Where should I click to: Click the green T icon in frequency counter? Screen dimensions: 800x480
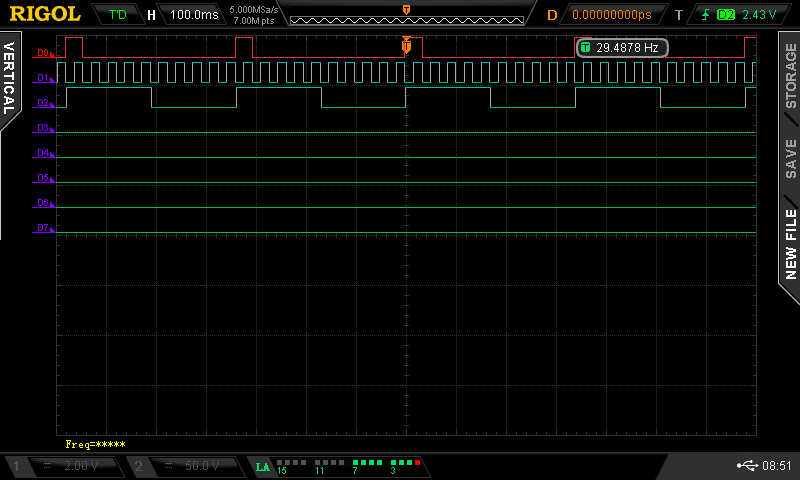tap(585, 48)
